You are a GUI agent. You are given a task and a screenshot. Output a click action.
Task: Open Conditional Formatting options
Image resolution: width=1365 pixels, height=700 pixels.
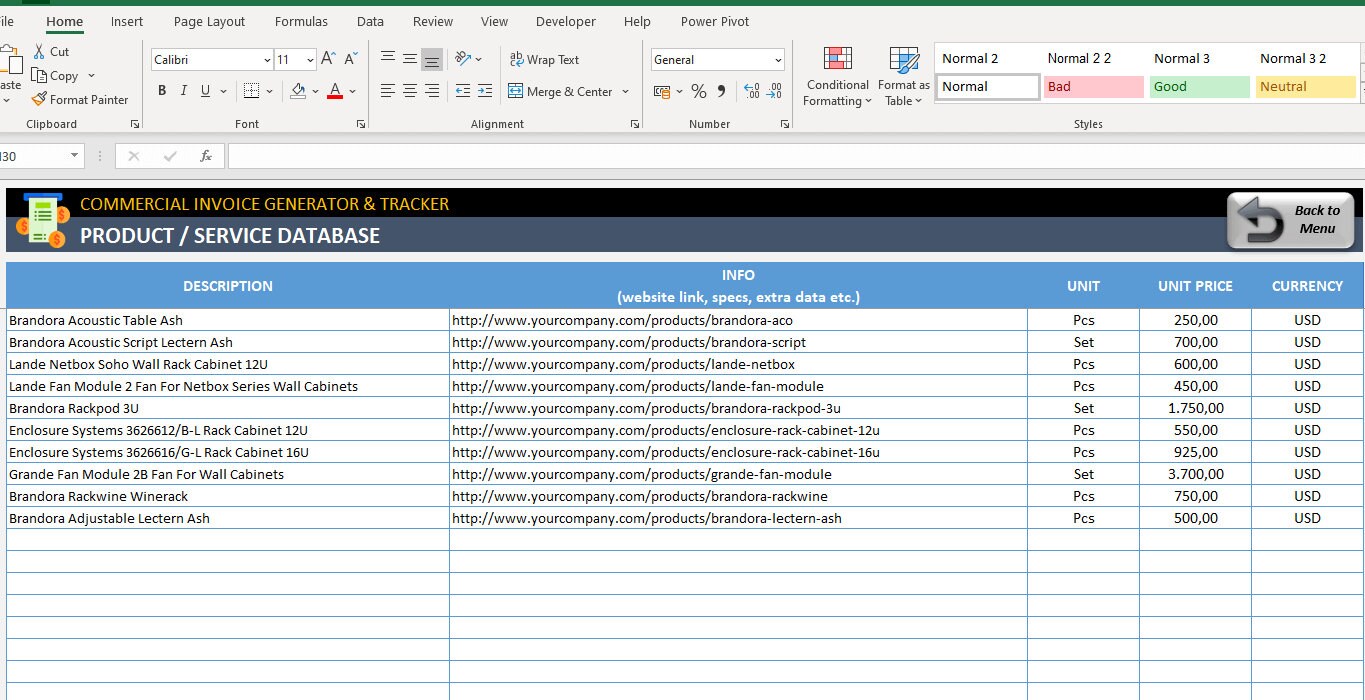(836, 75)
